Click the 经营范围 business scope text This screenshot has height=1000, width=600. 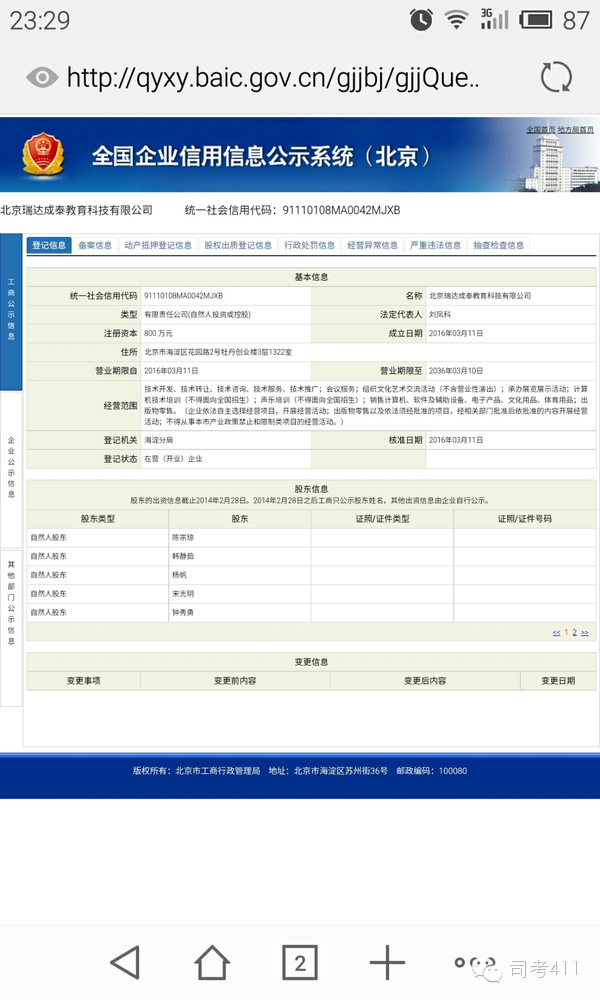[366, 405]
